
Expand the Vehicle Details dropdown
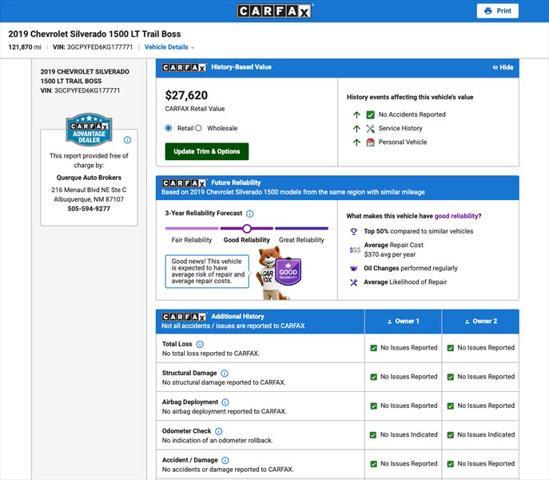[x=169, y=47]
